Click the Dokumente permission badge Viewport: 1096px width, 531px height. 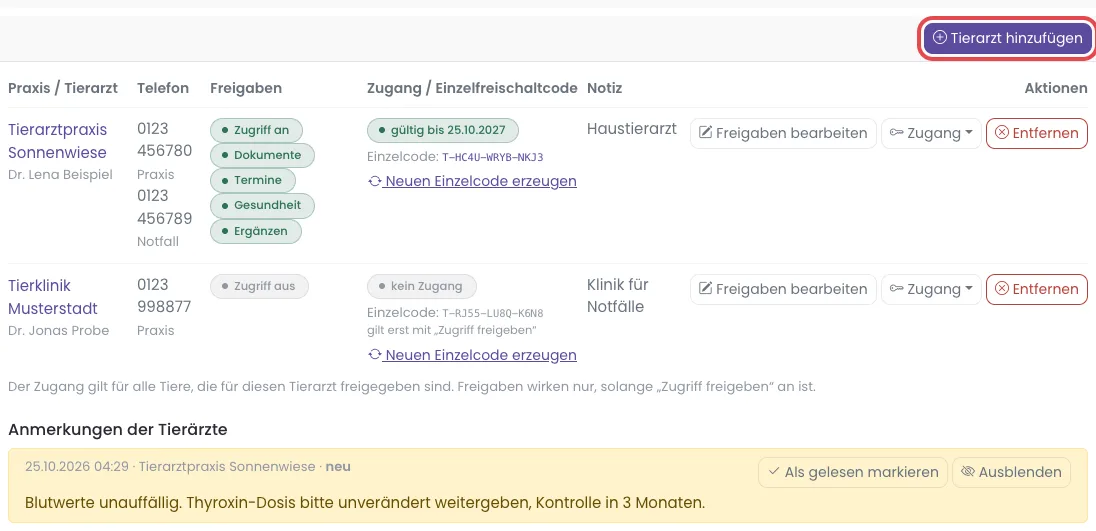click(262, 155)
